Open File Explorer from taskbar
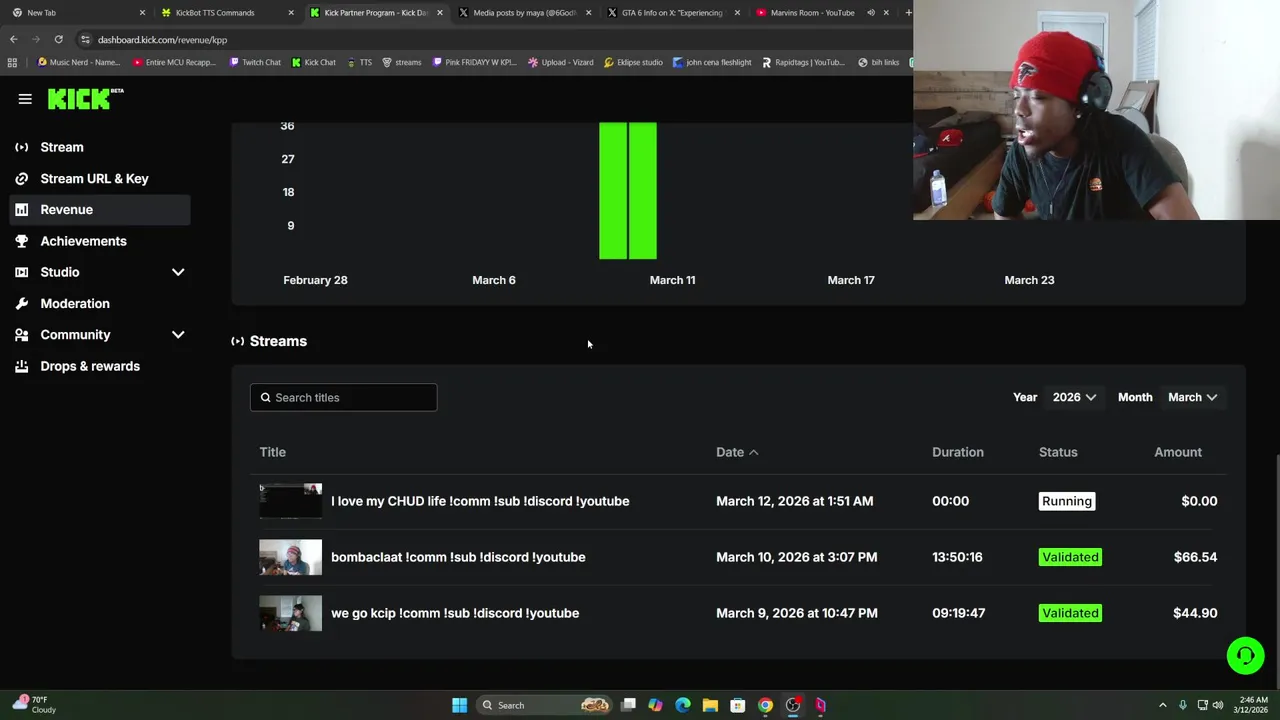1280x720 pixels. click(710, 705)
